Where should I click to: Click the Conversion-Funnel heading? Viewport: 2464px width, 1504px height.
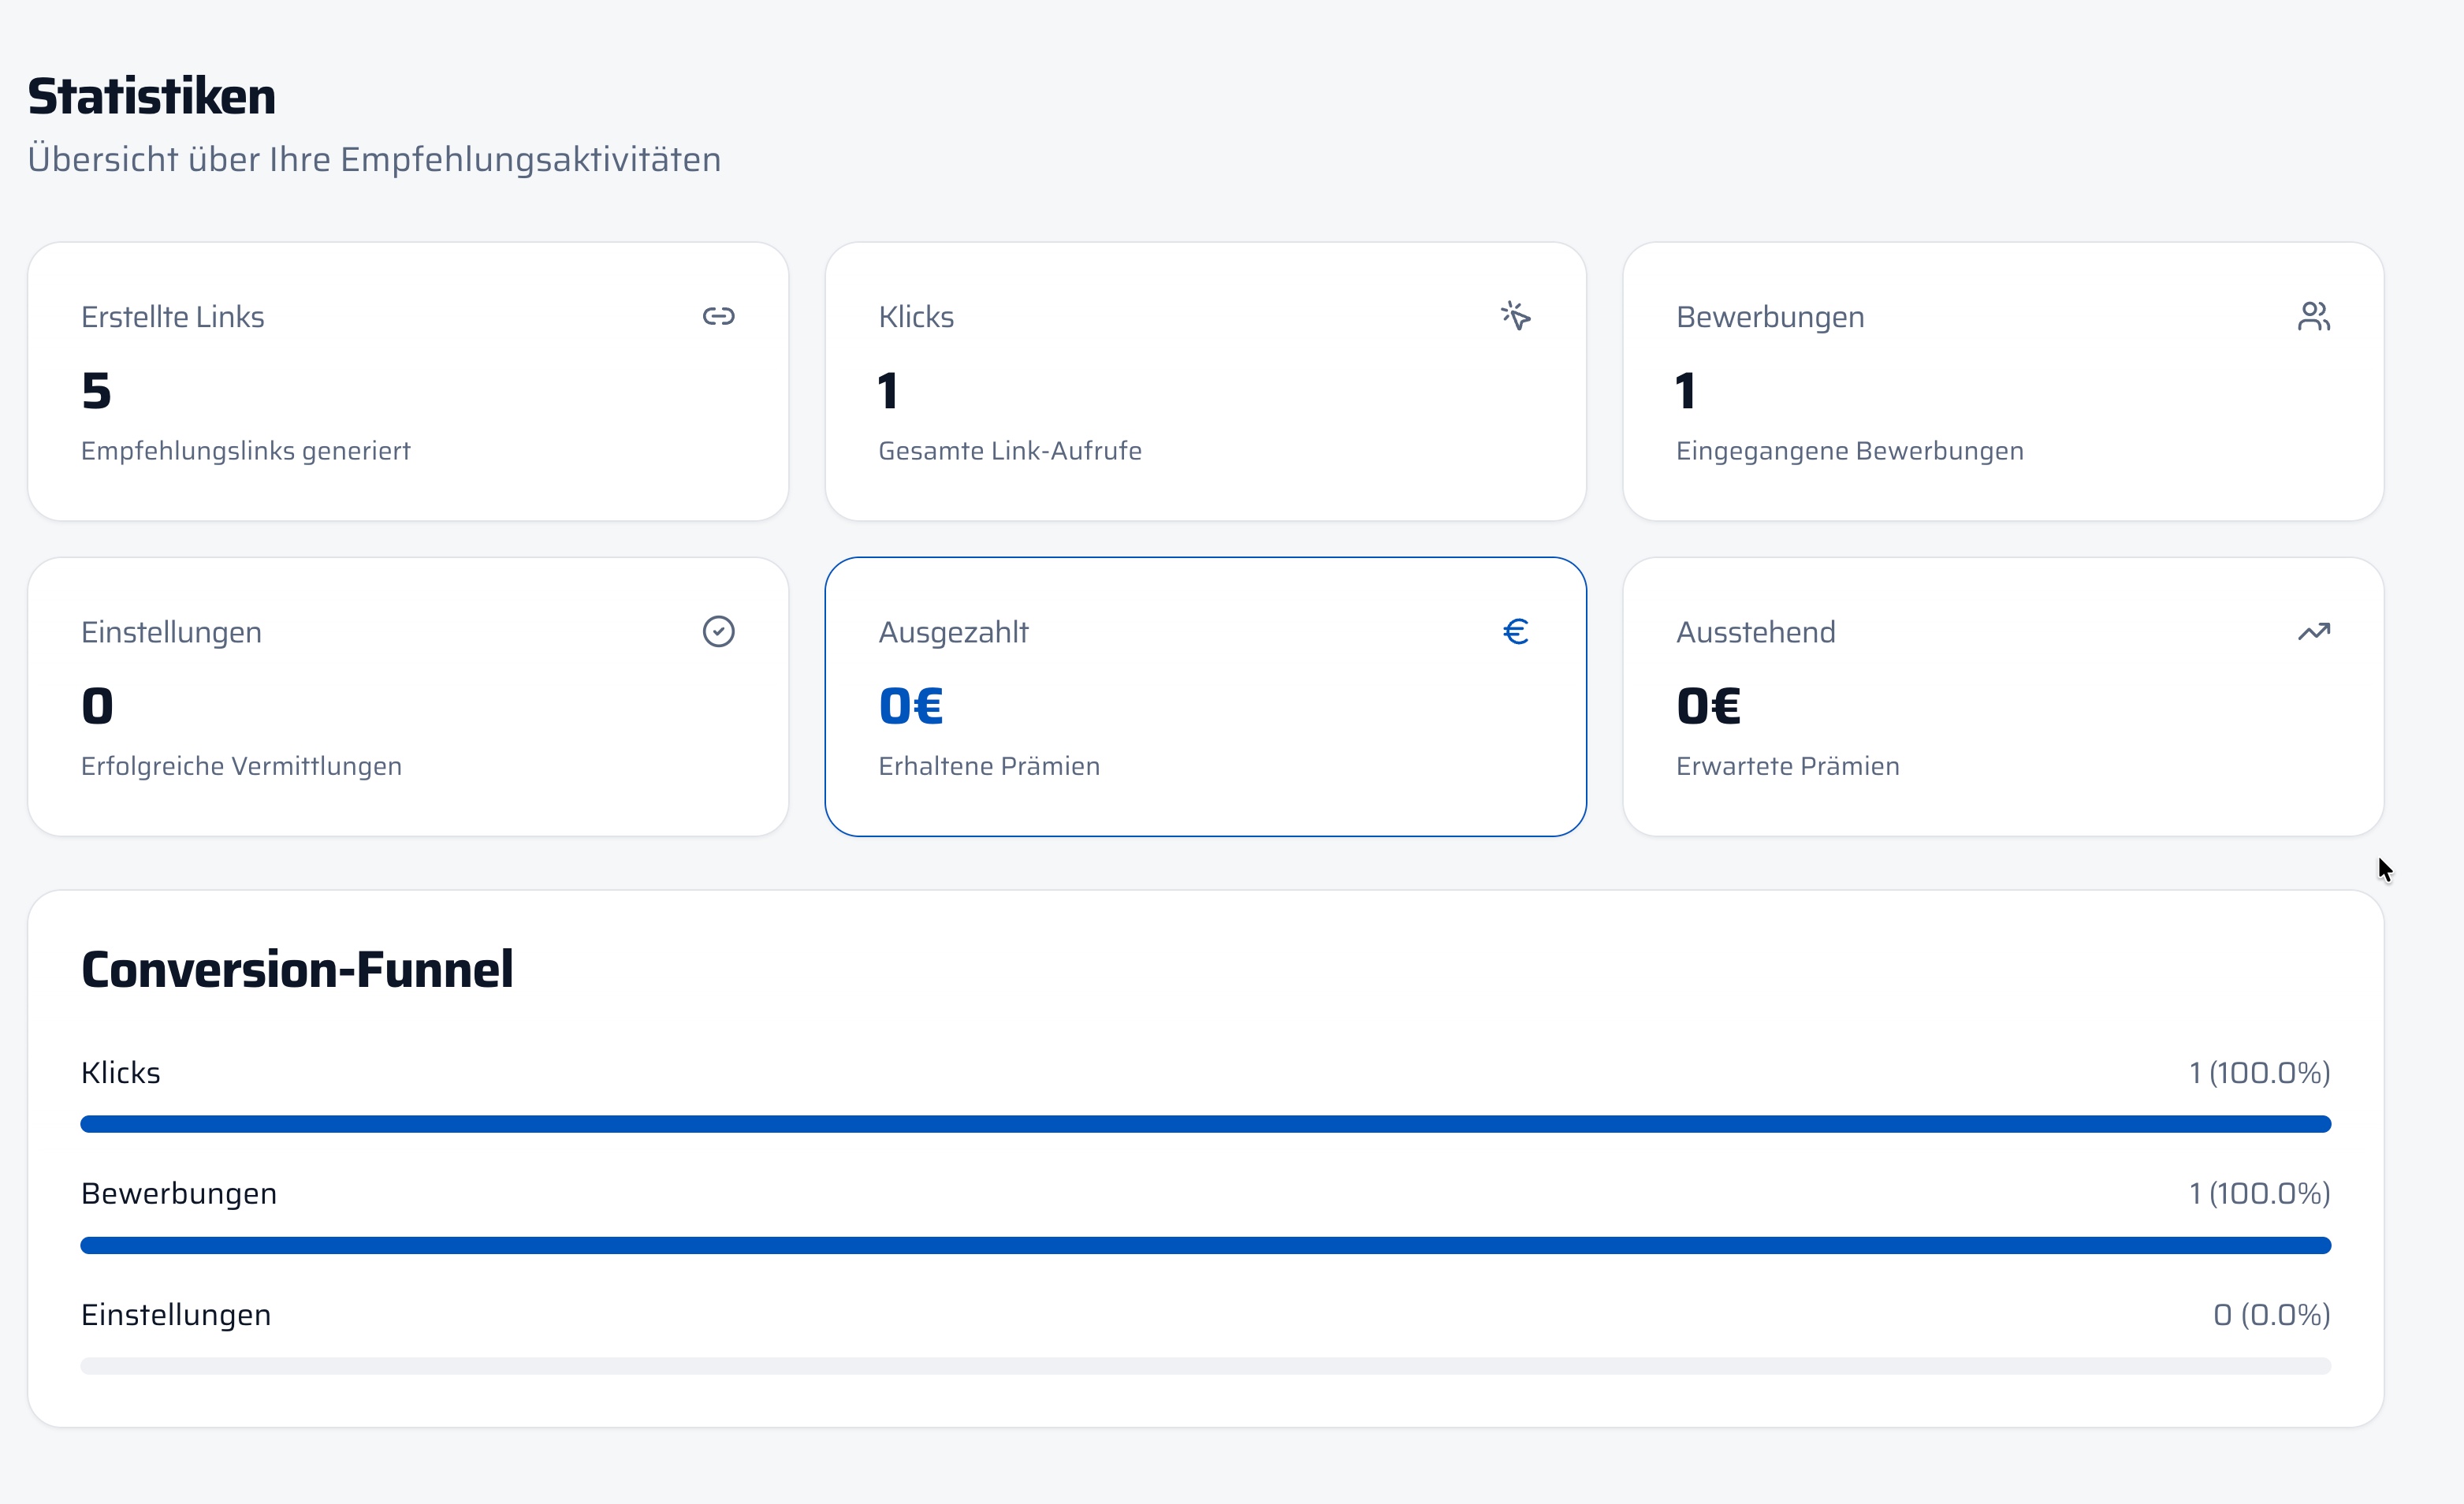point(297,969)
